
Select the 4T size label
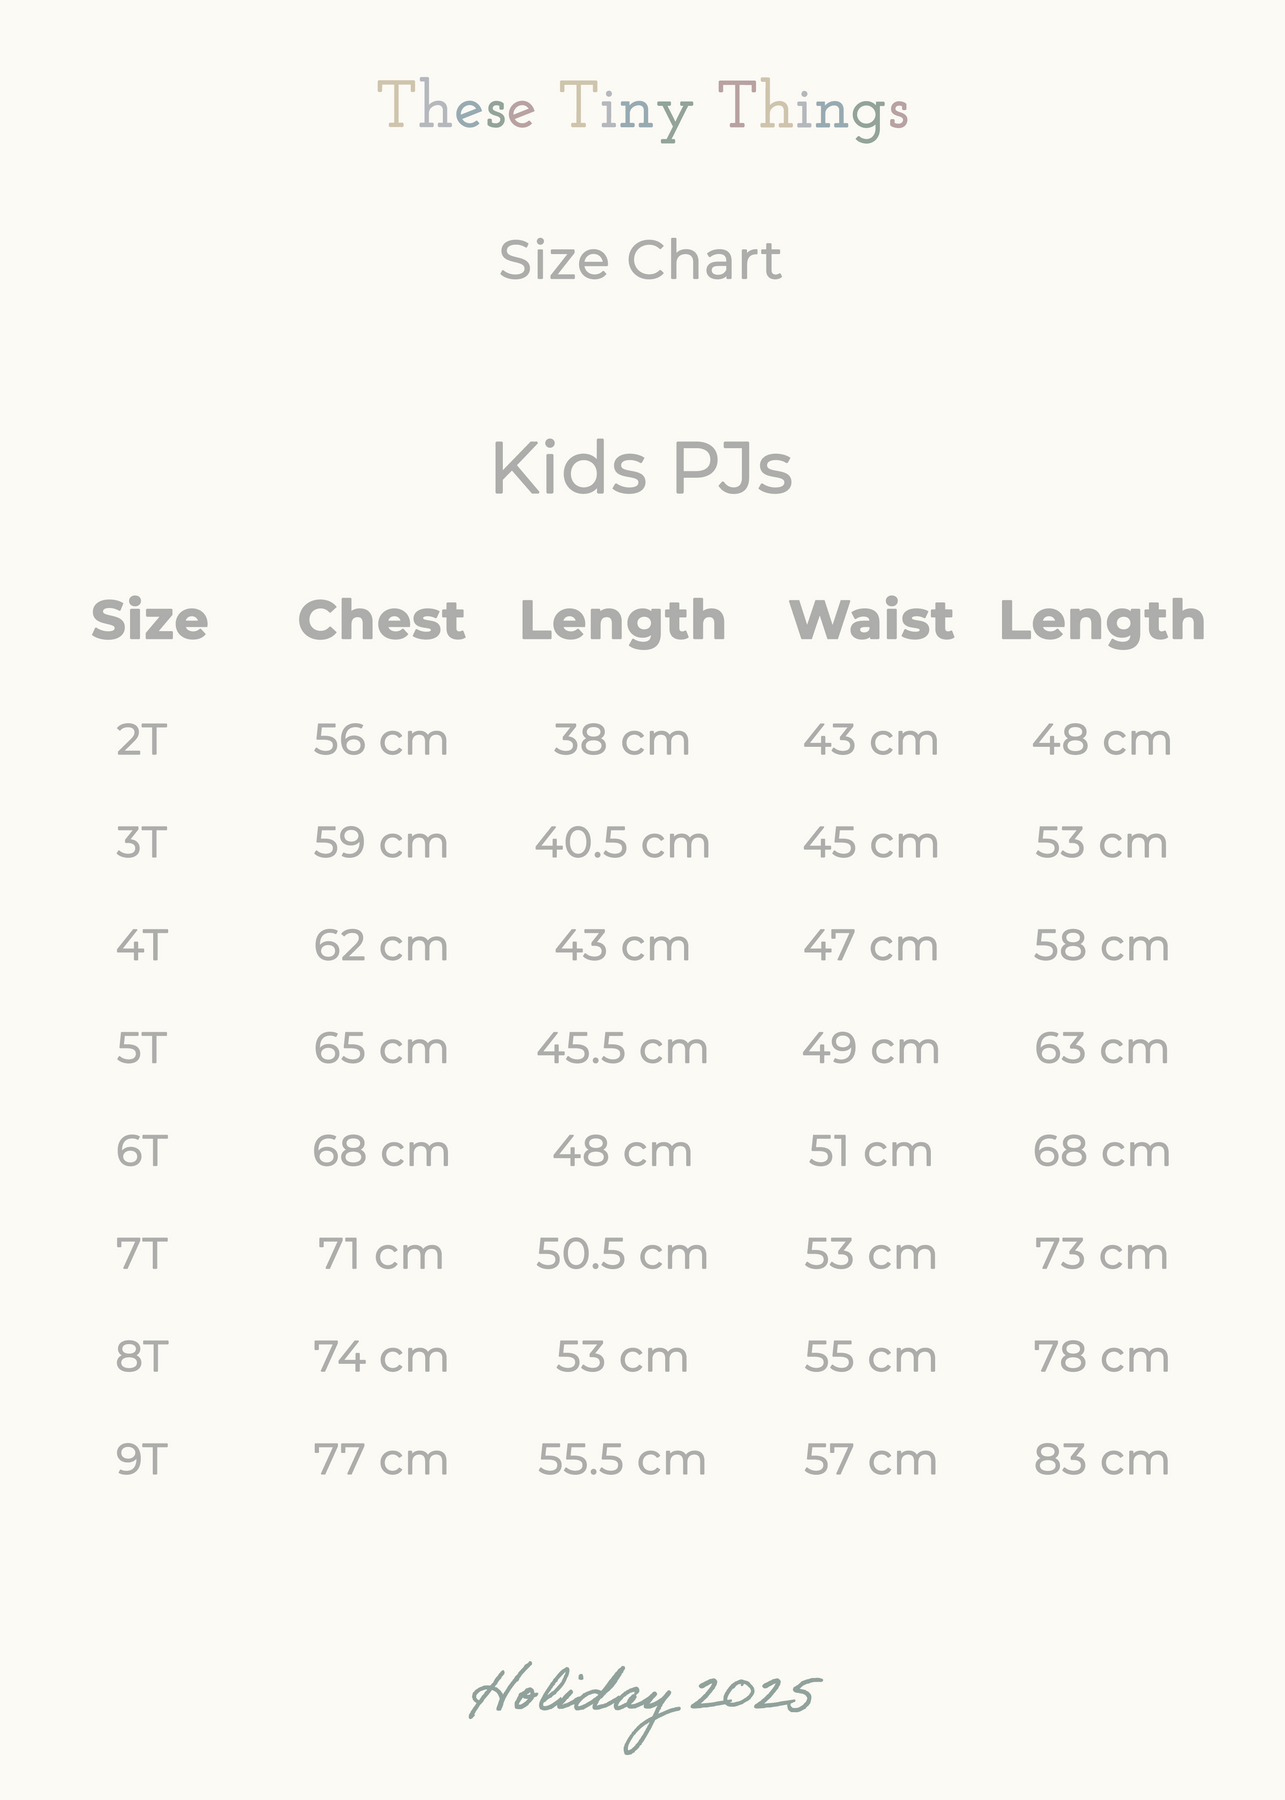coord(141,946)
